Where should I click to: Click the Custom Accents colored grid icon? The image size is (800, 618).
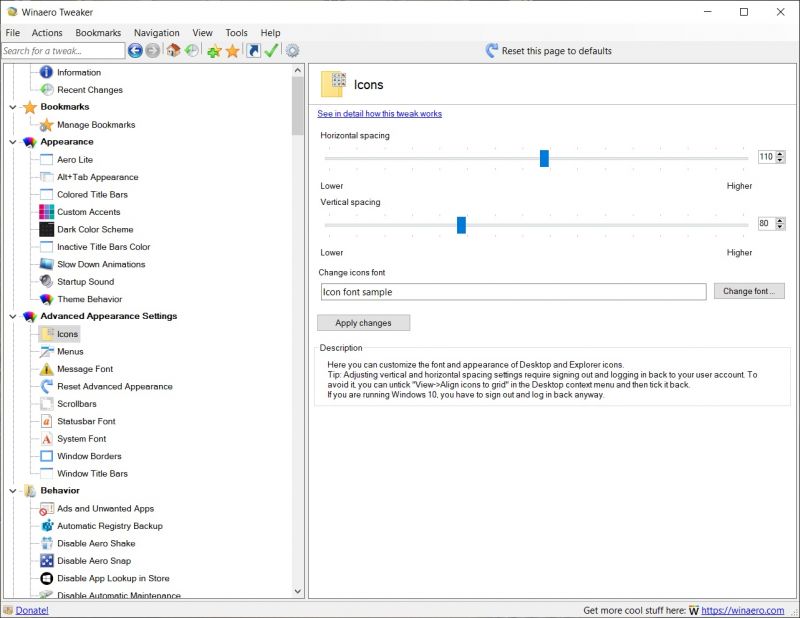[x=46, y=212]
